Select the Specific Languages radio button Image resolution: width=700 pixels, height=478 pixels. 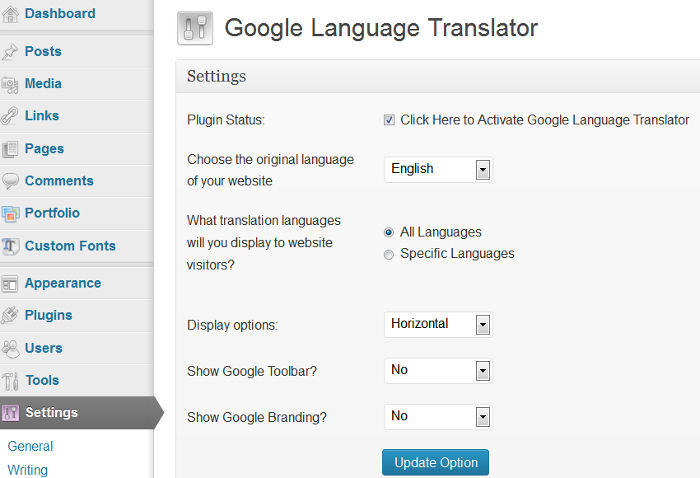389,255
